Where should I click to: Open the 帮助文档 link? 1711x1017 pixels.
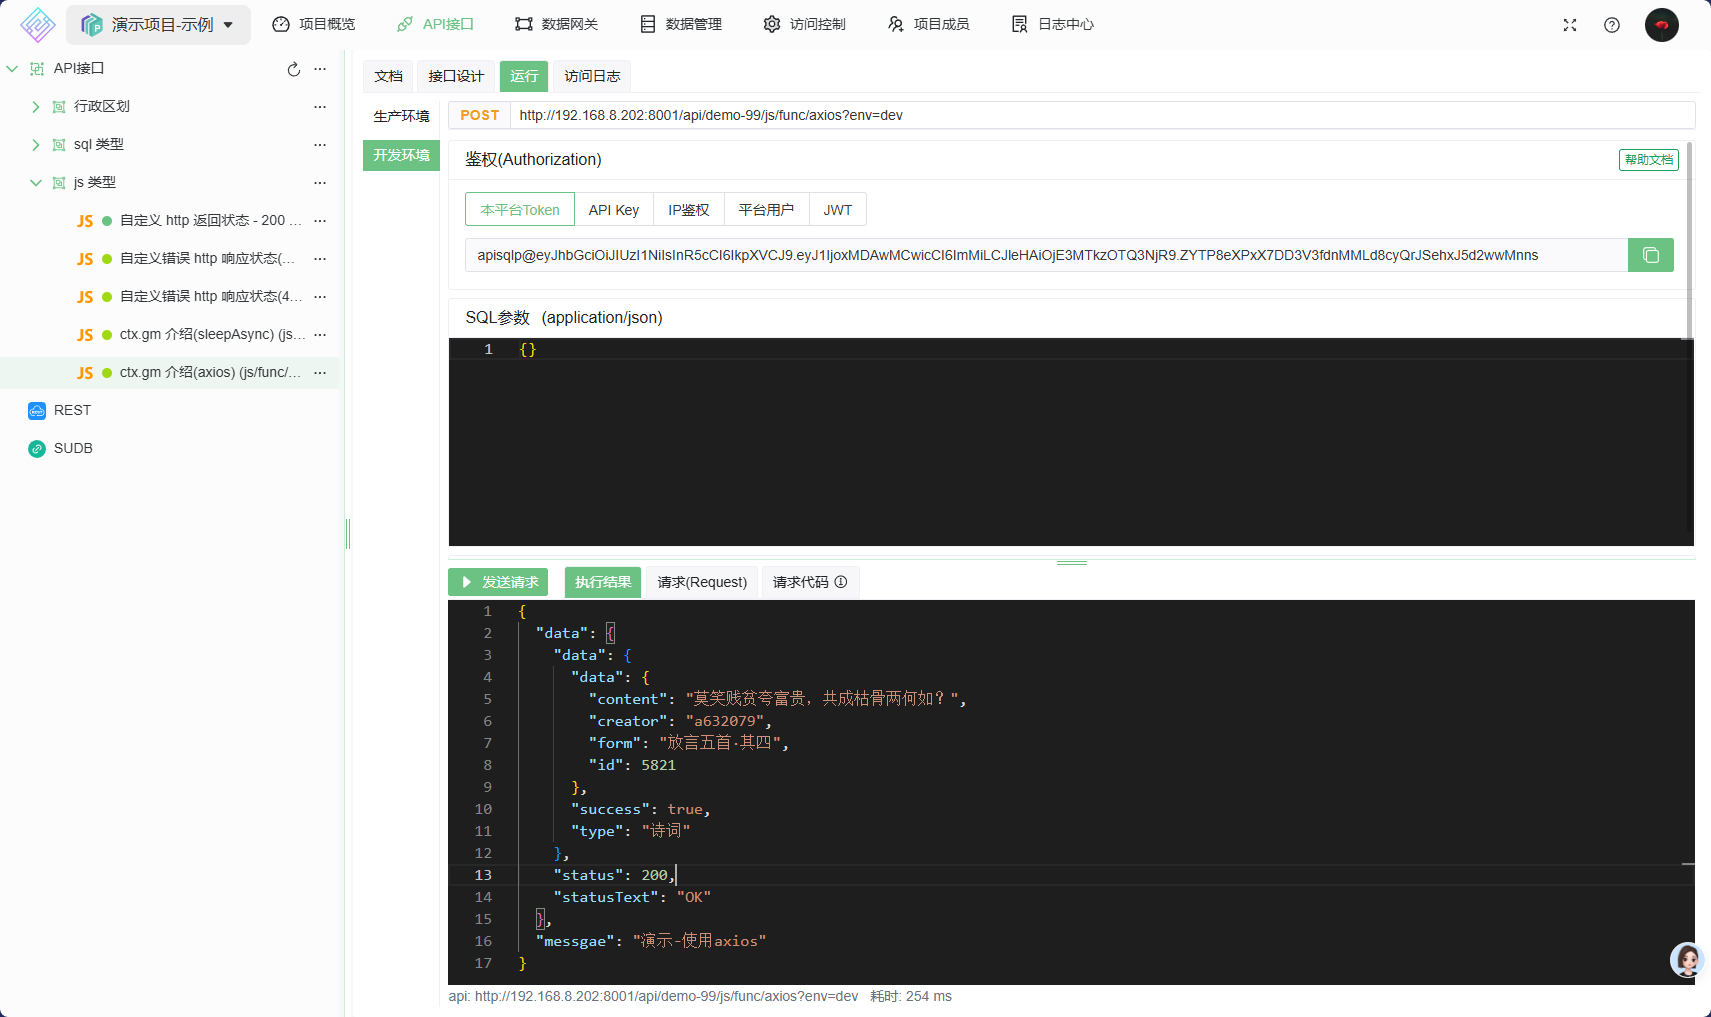pyautogui.click(x=1648, y=160)
